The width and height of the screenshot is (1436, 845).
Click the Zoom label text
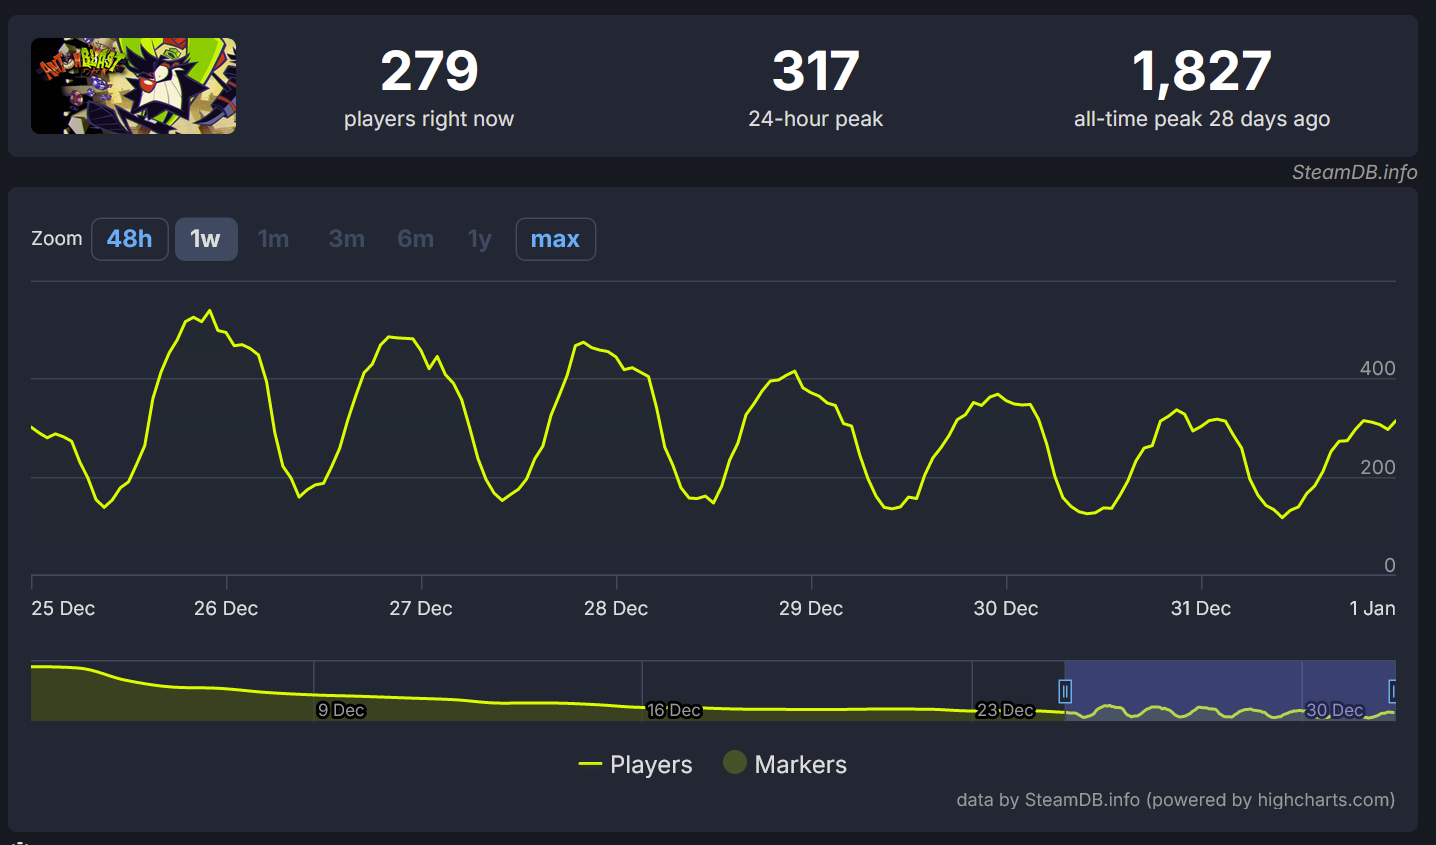pos(57,238)
